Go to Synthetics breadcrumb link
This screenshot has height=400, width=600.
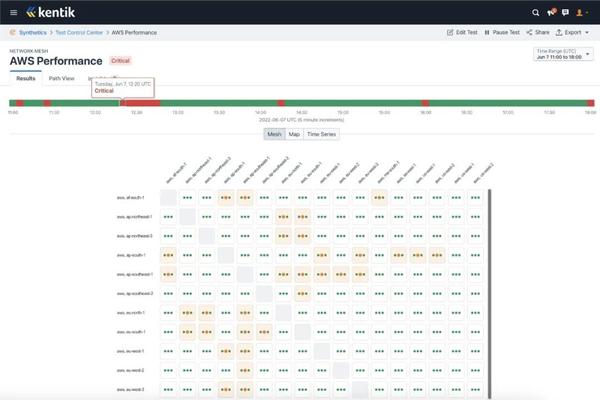click(33, 33)
